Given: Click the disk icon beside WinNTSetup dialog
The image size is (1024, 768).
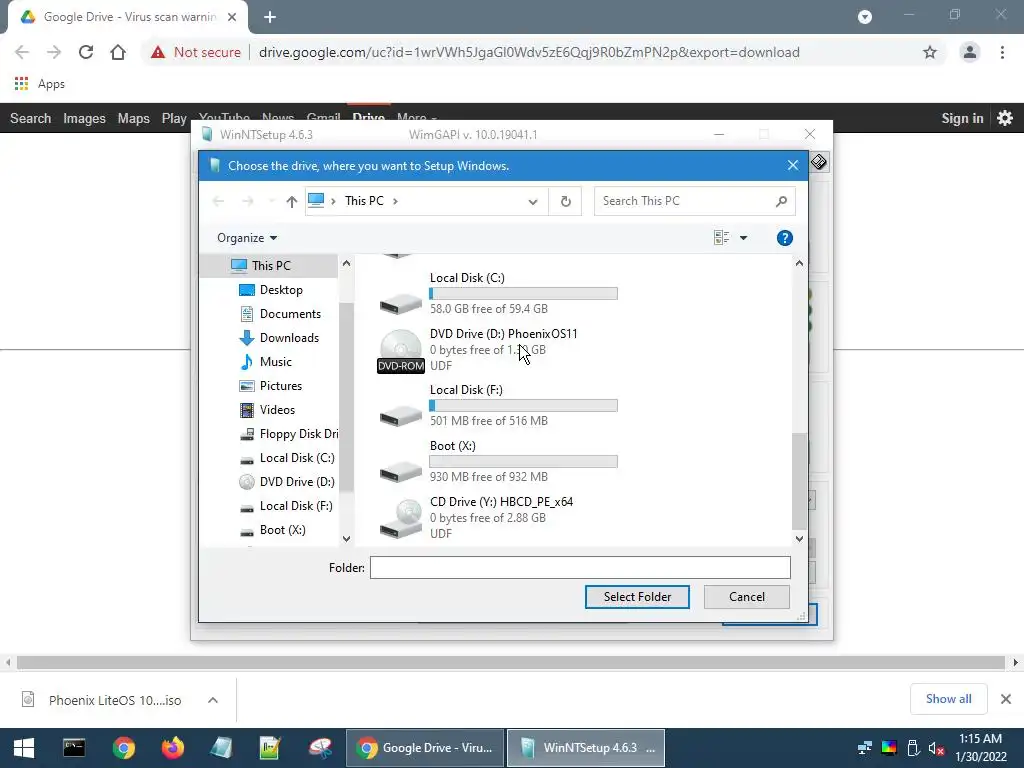Looking at the screenshot, I should tap(819, 162).
